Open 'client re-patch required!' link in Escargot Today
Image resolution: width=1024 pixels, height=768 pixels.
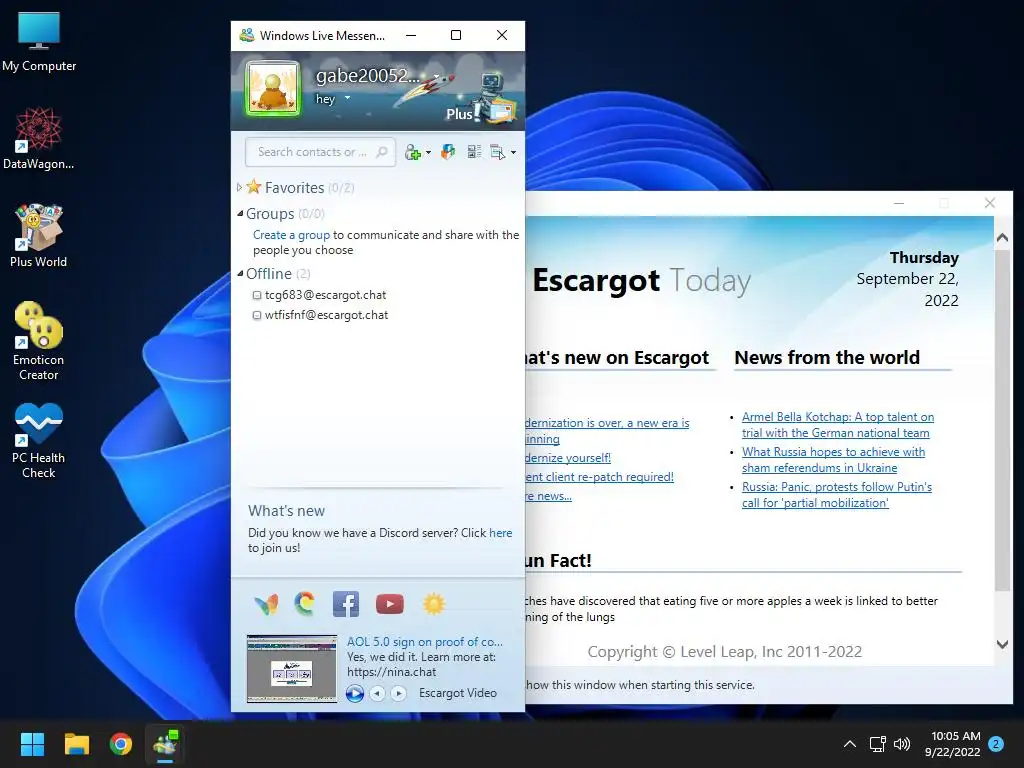pos(600,477)
